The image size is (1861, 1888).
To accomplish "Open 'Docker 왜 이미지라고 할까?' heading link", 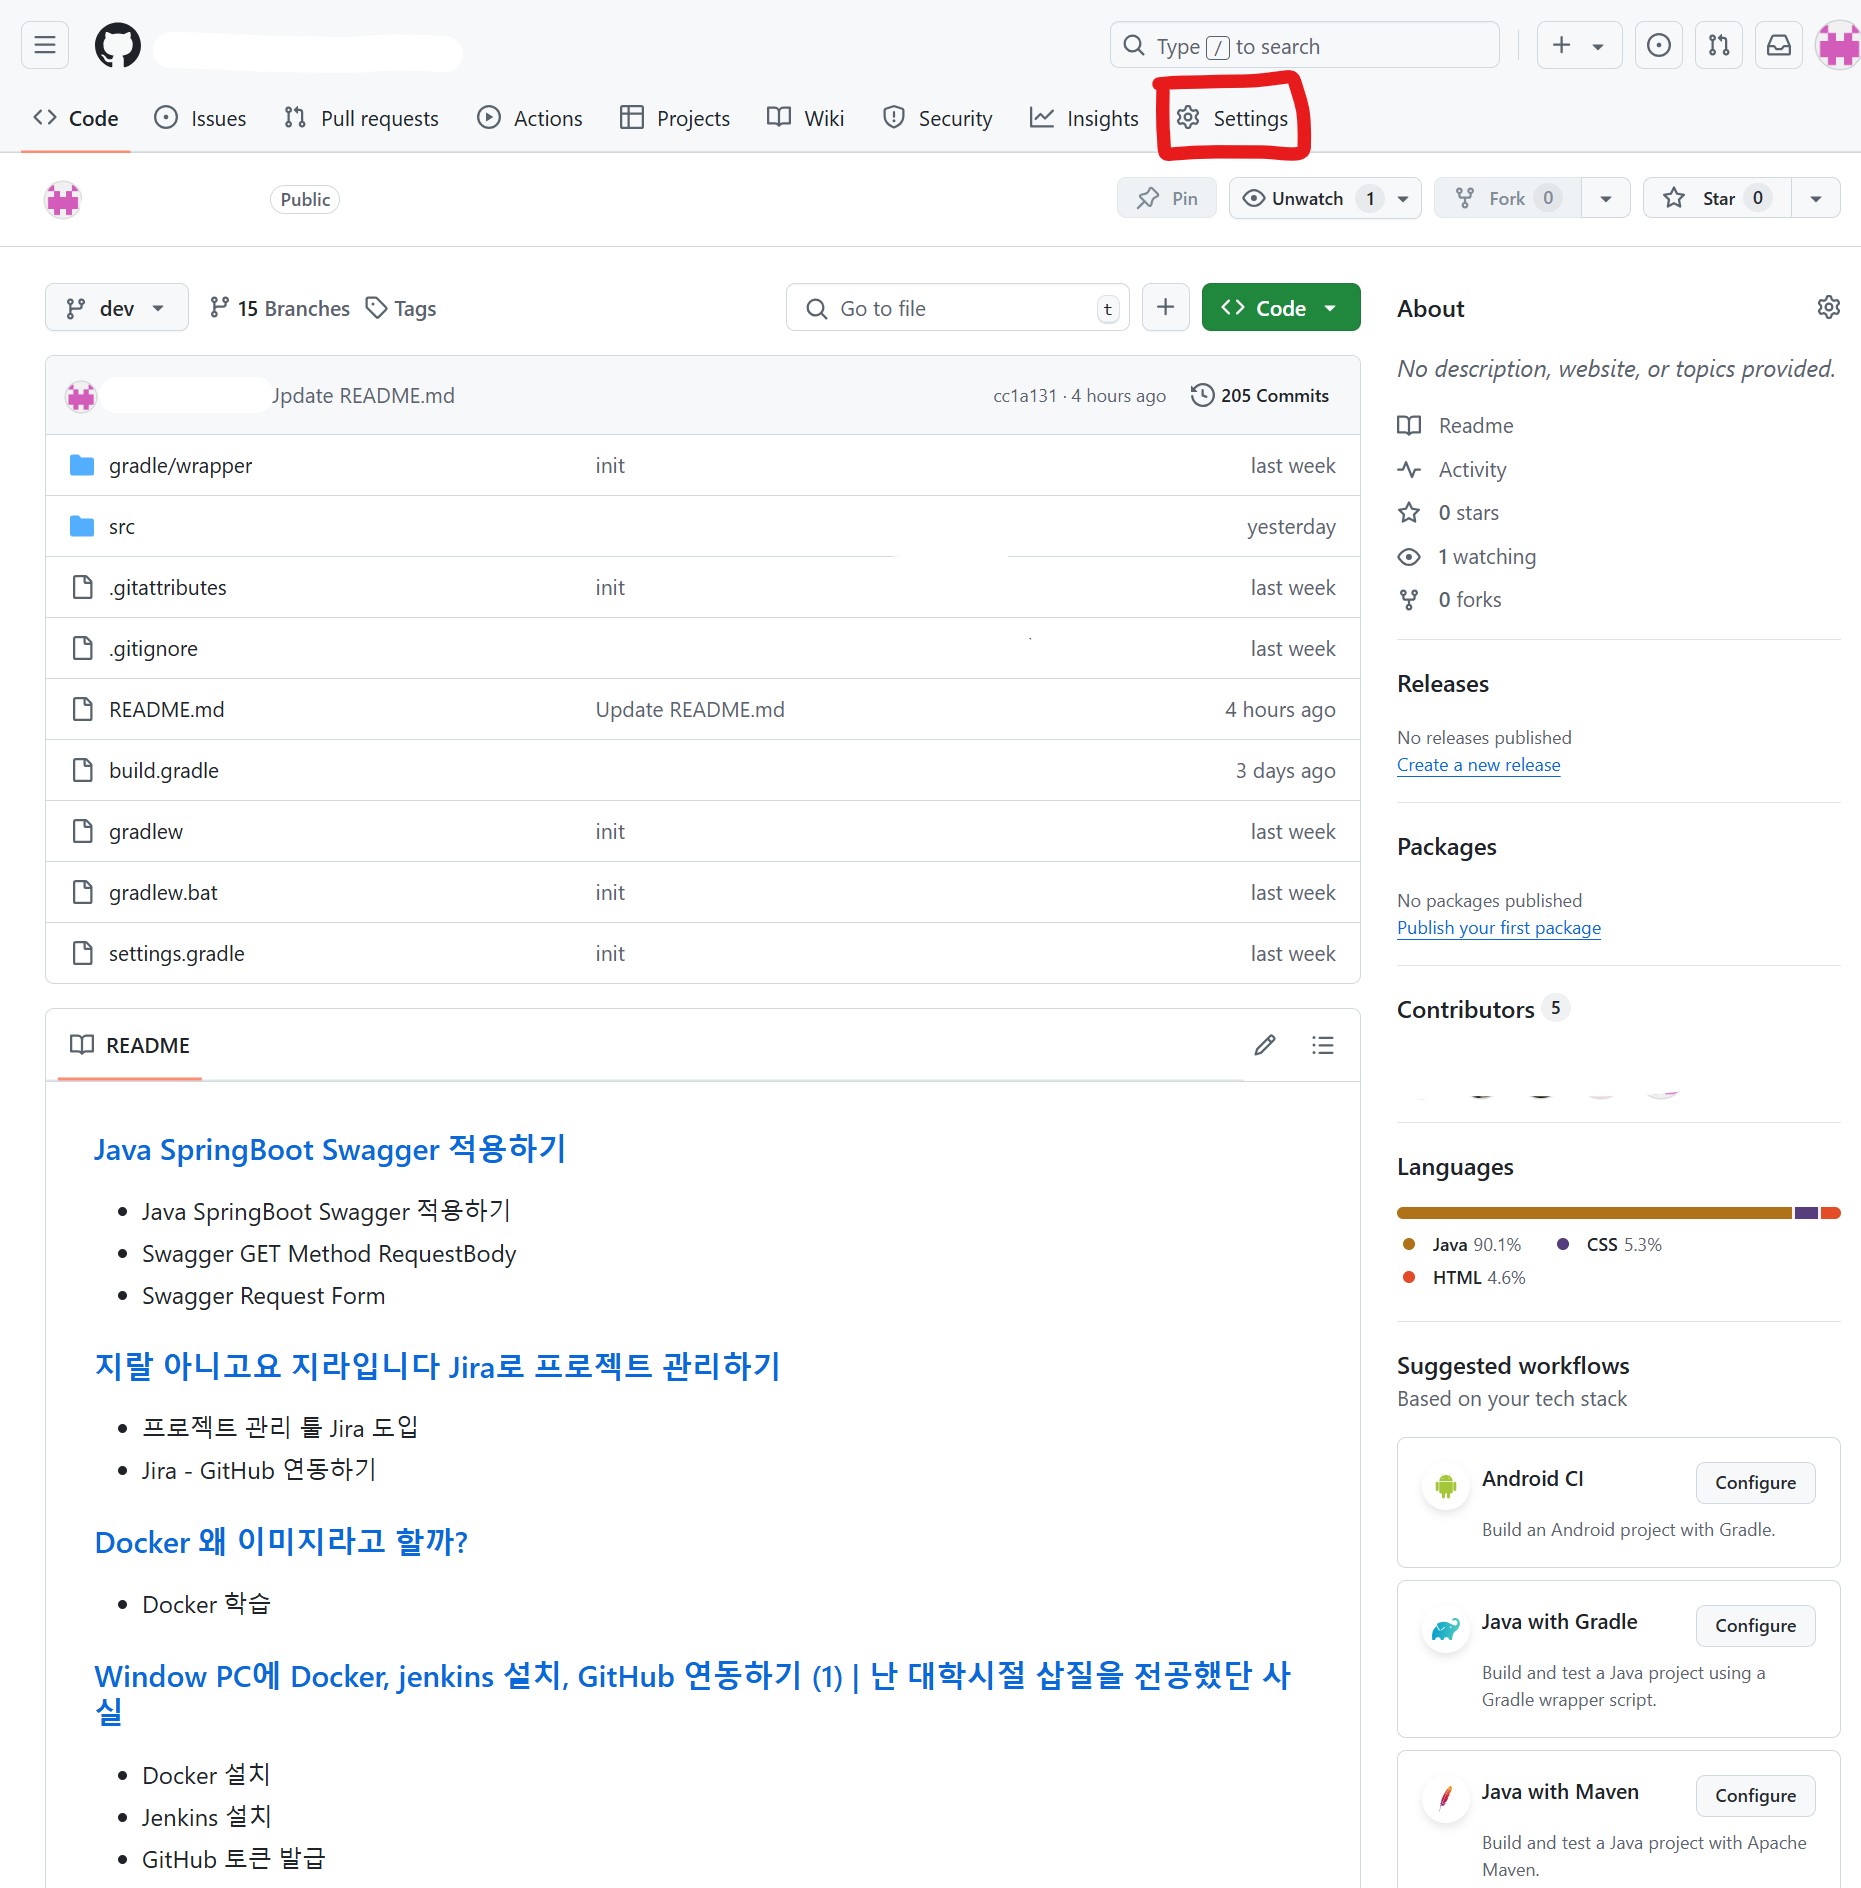I will click(281, 1541).
